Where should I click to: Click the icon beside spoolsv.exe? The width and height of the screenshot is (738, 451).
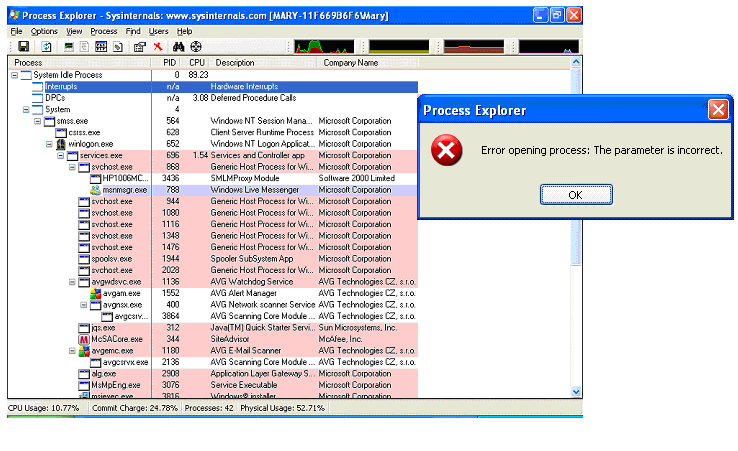click(x=84, y=259)
